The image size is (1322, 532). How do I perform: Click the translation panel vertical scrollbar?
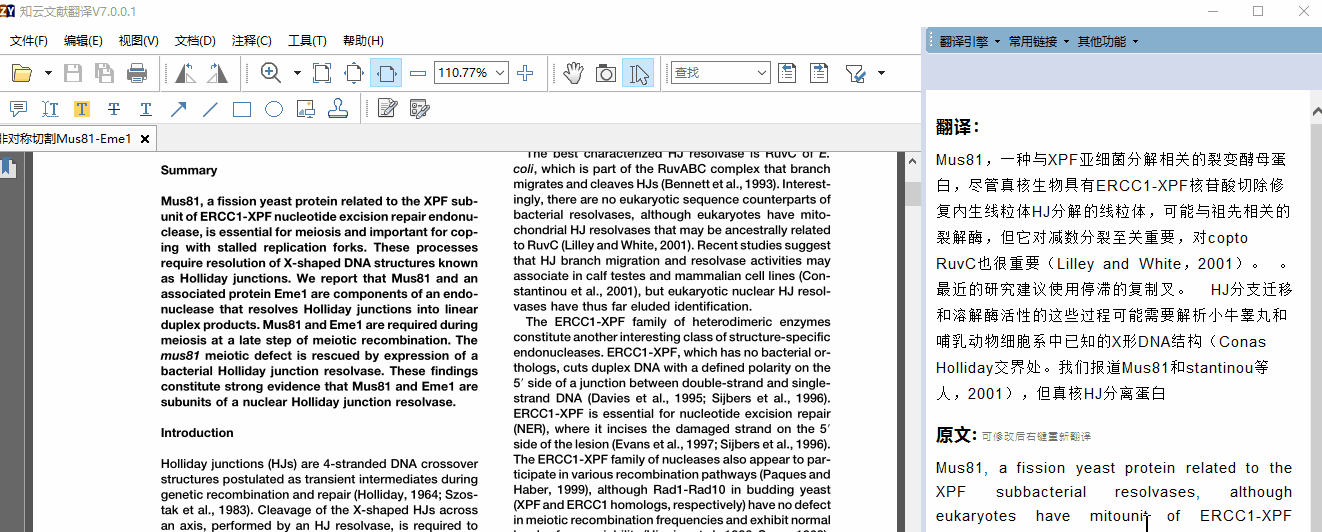pyautogui.click(x=1315, y=312)
